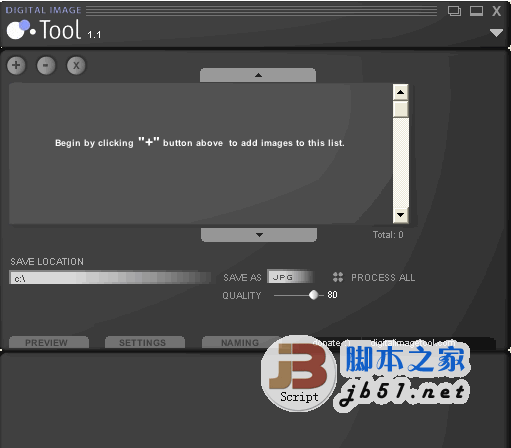
Task: Close the Digital Image Tool window
Action: tap(497, 11)
